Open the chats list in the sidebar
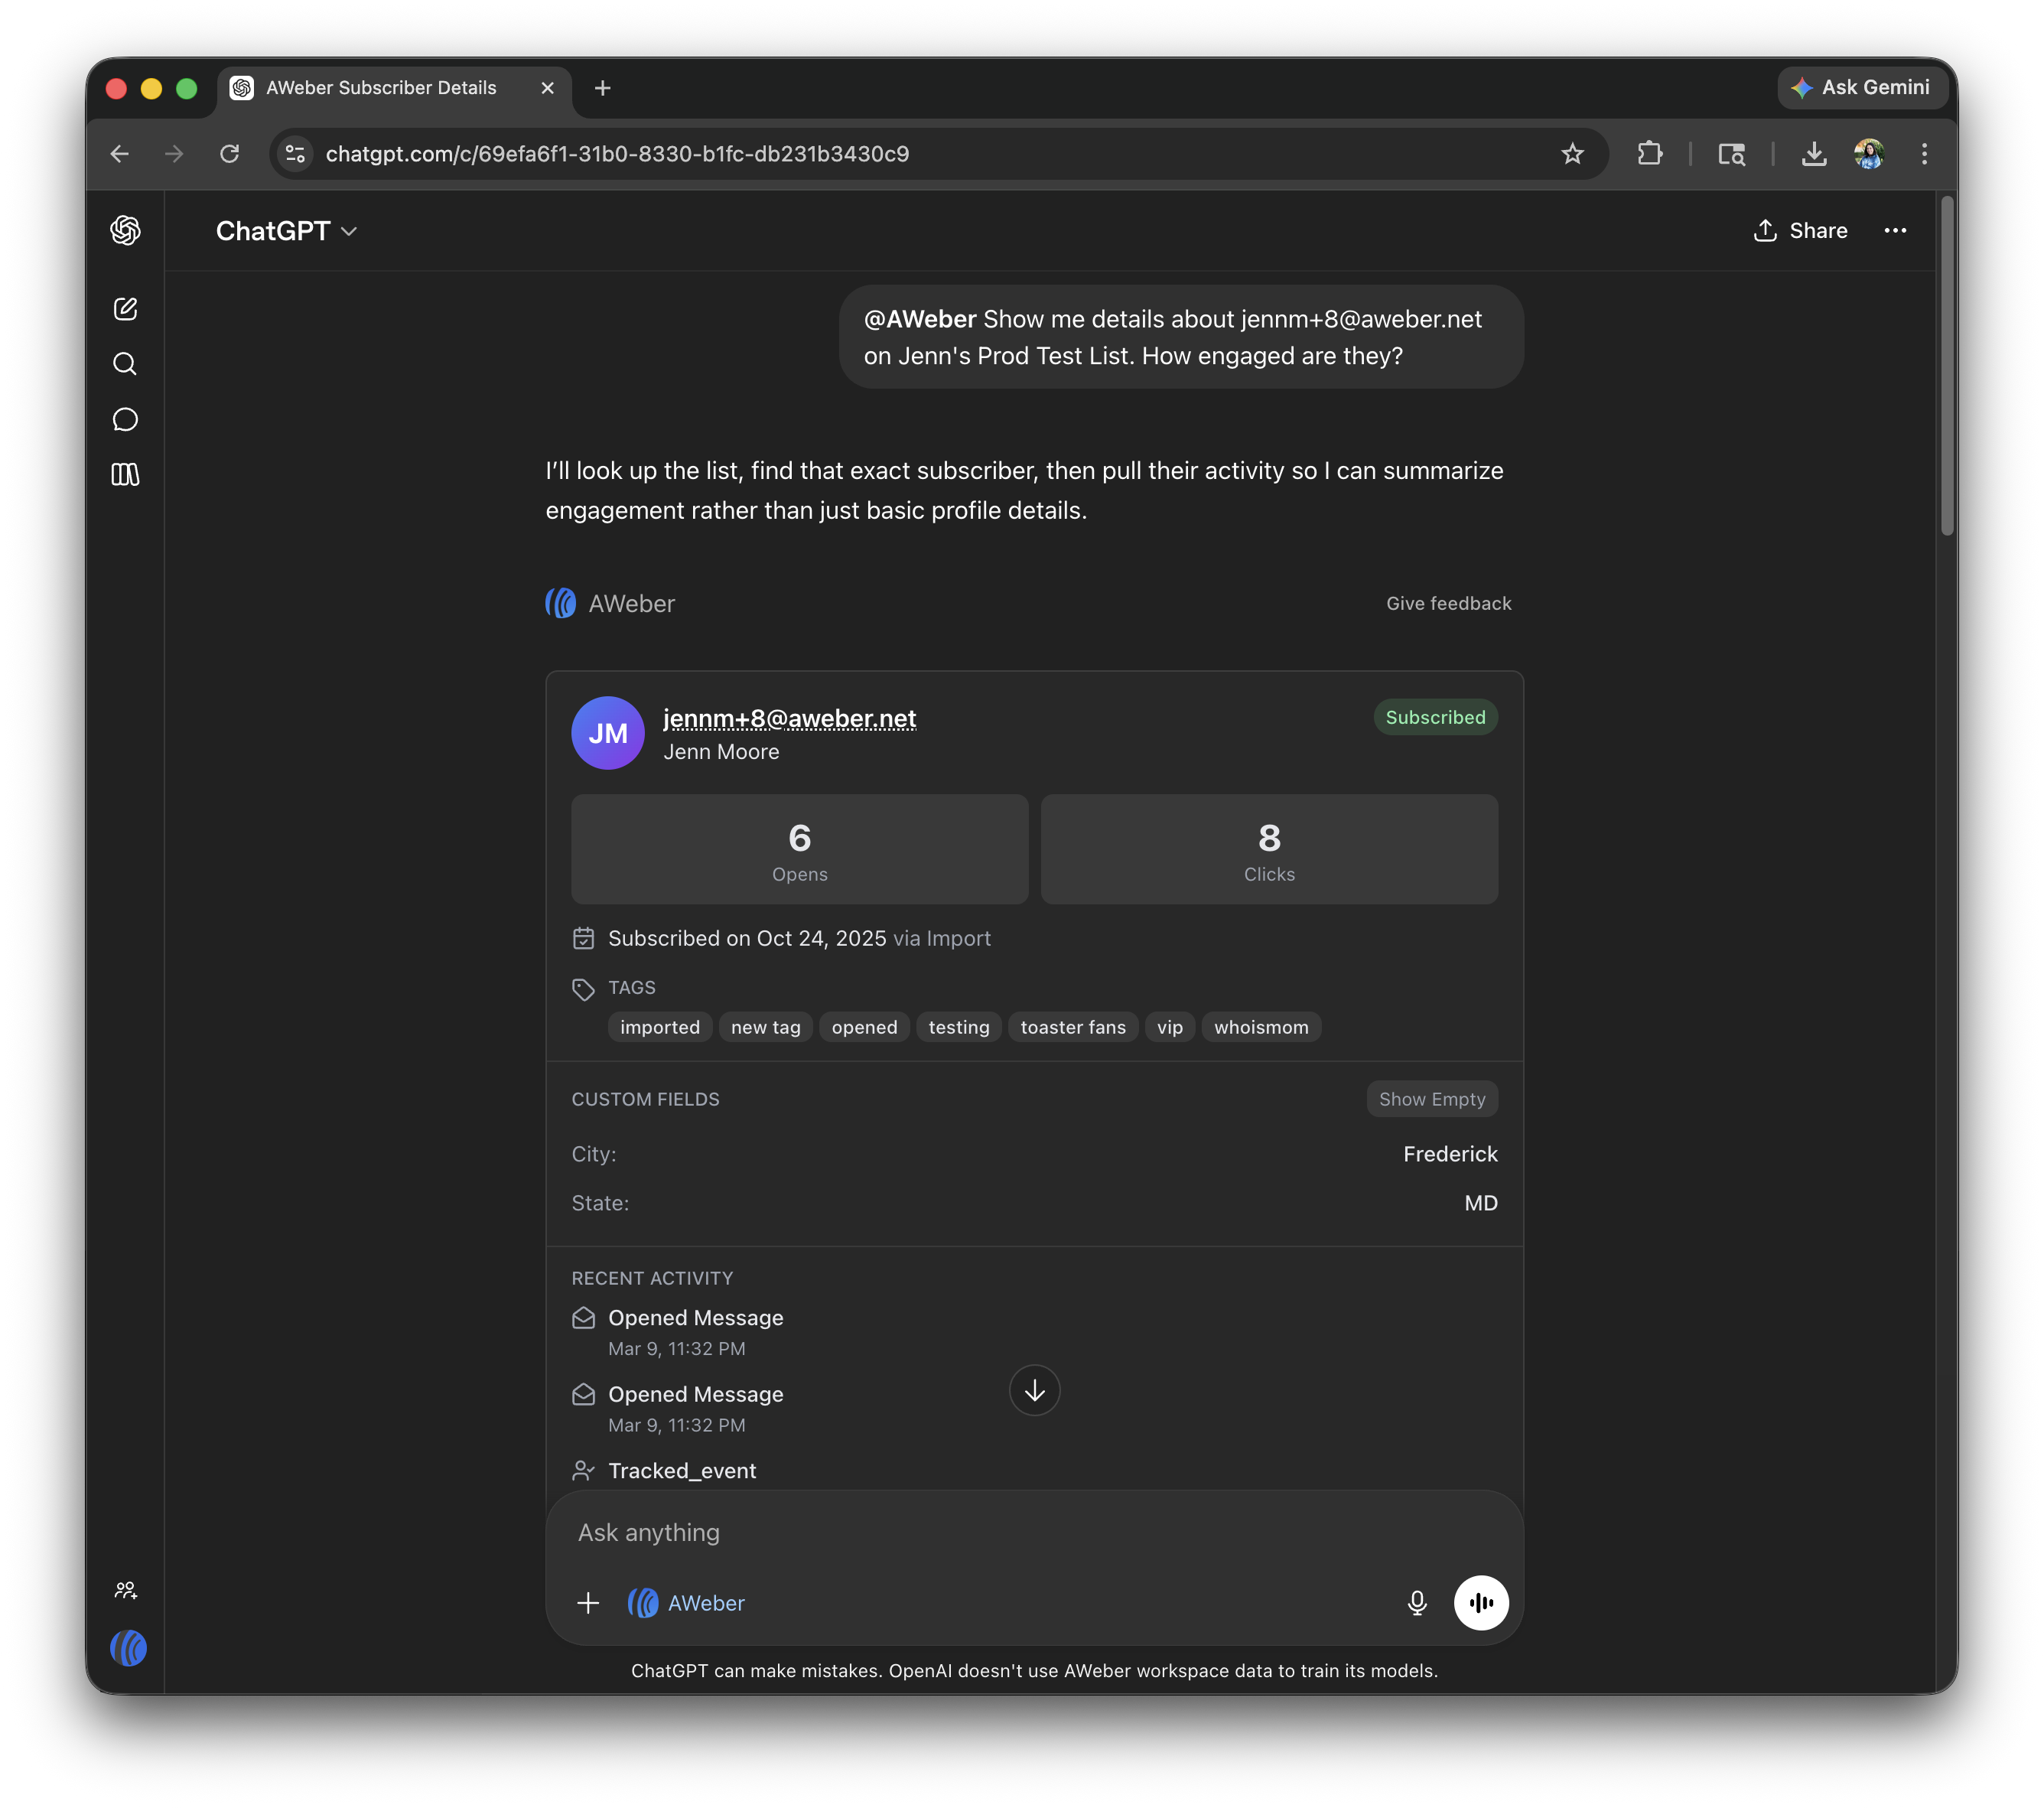This screenshot has width=2044, height=1808. [125, 419]
